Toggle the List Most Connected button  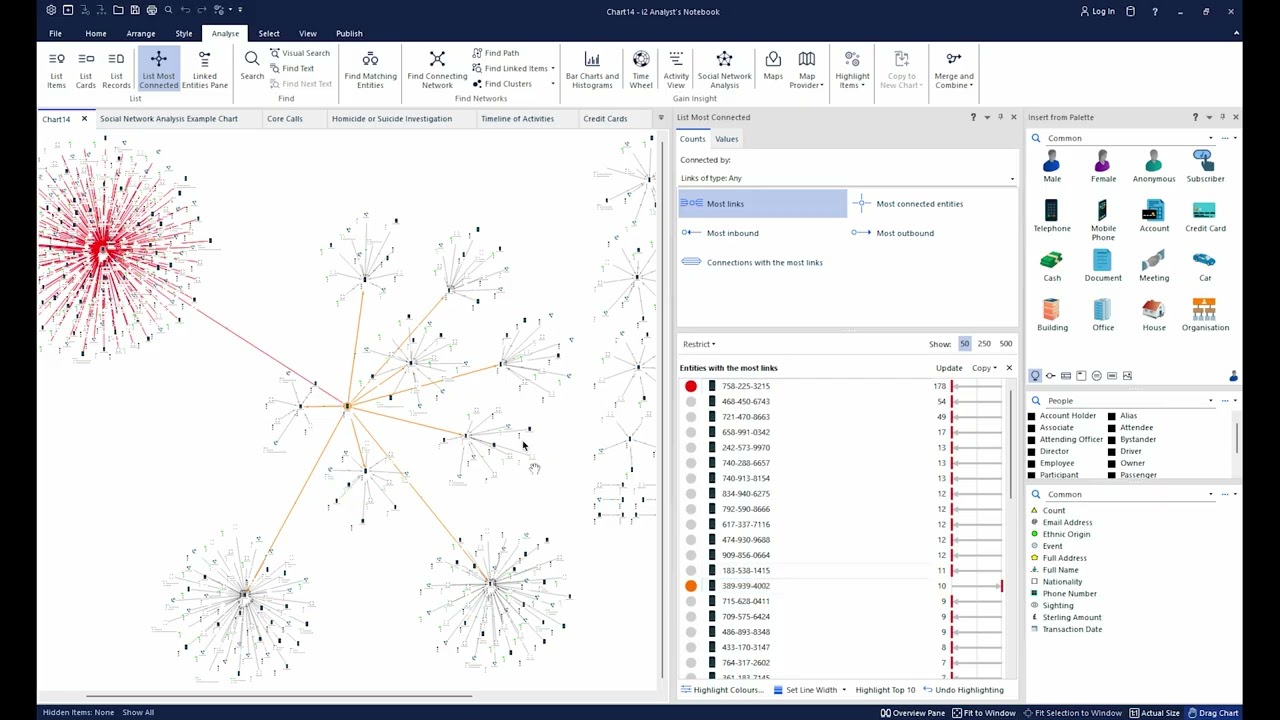pyautogui.click(x=158, y=70)
